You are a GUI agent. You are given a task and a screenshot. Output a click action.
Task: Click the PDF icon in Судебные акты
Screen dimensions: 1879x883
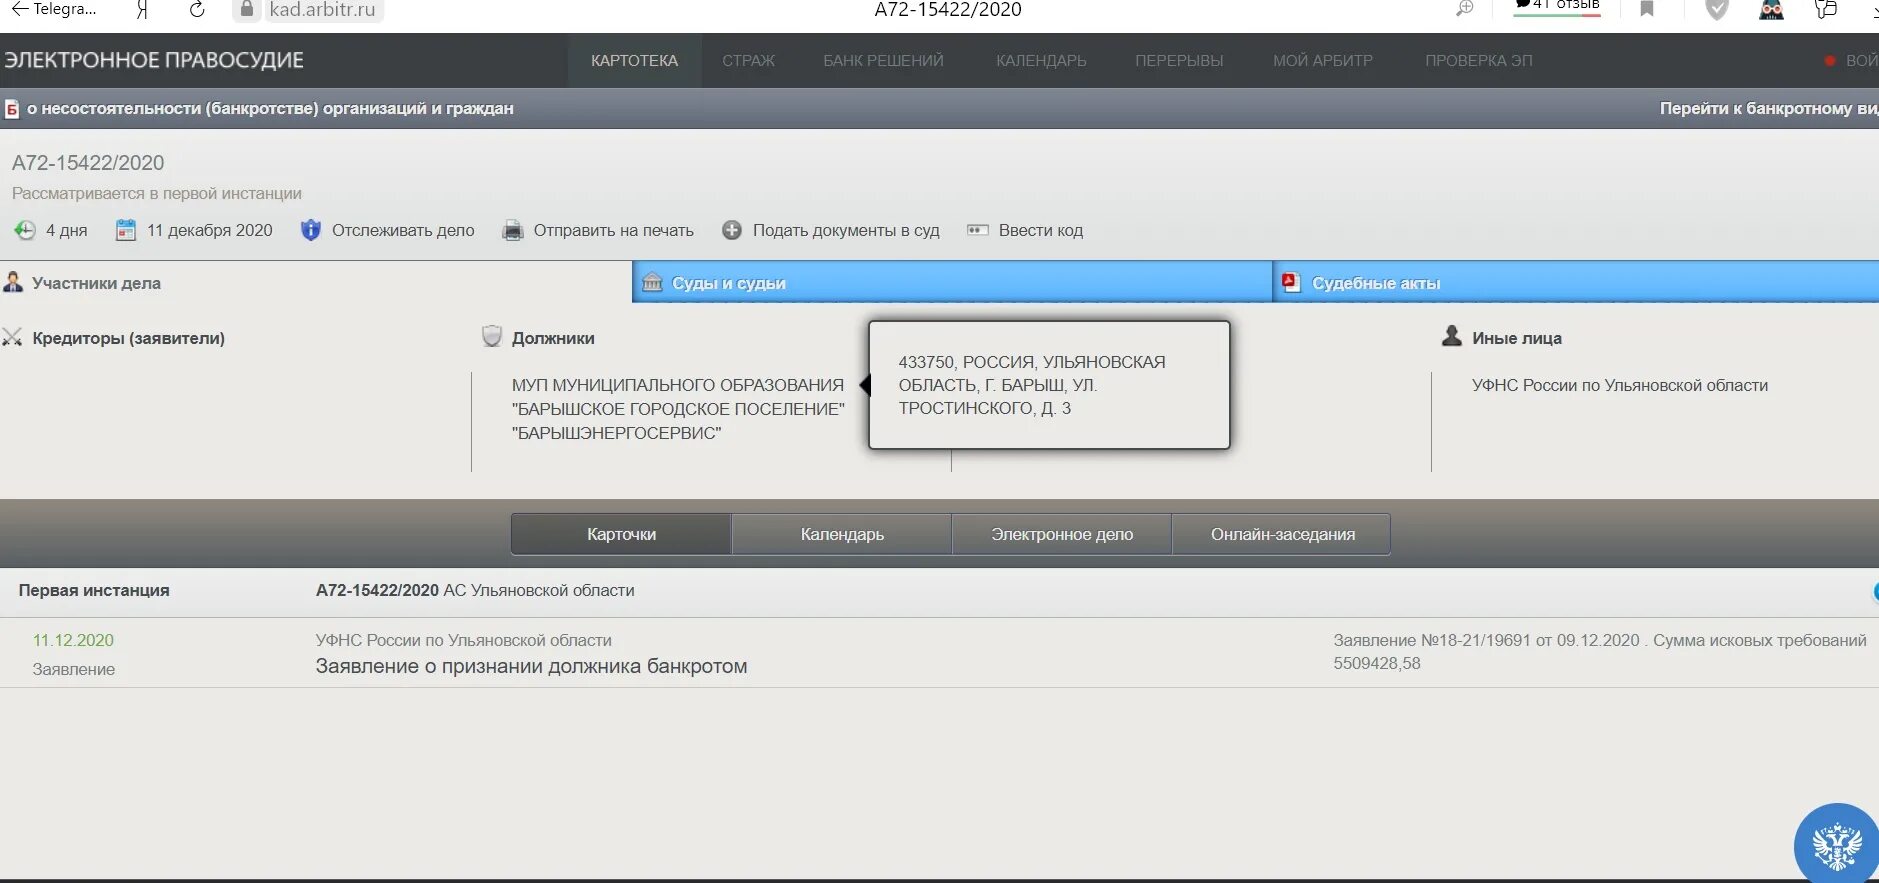(1291, 282)
